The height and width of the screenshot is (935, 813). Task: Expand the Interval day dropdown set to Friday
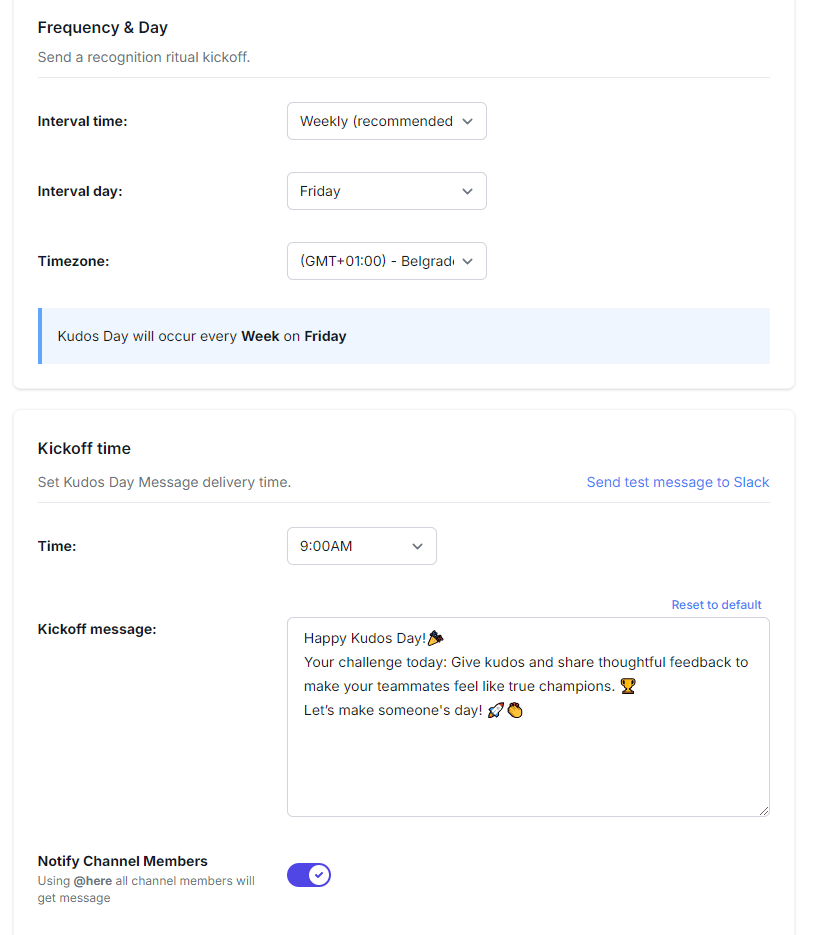386,191
